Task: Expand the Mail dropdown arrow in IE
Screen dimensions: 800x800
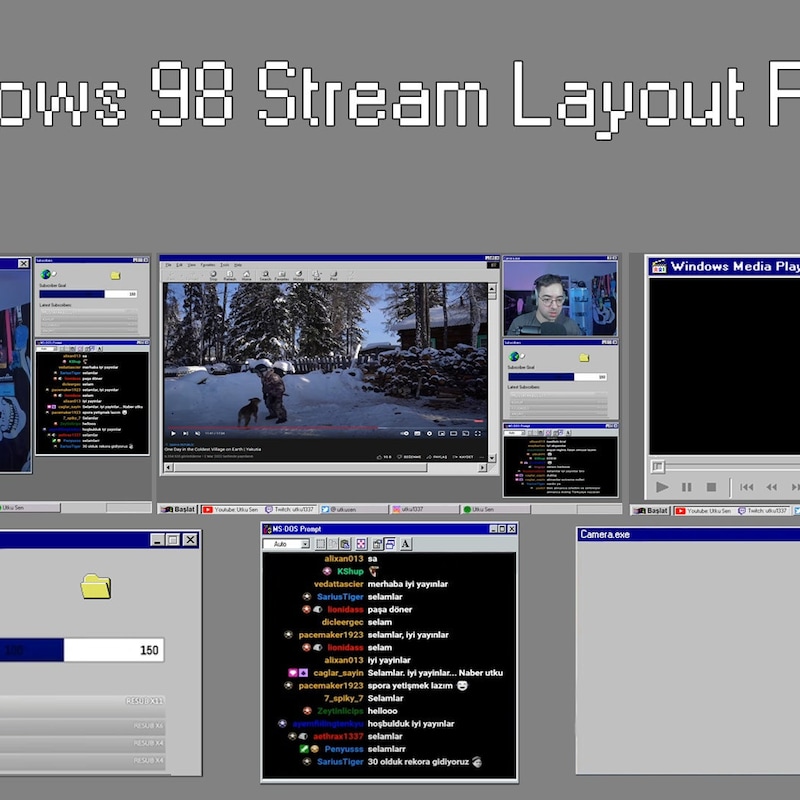Action: pos(323,274)
